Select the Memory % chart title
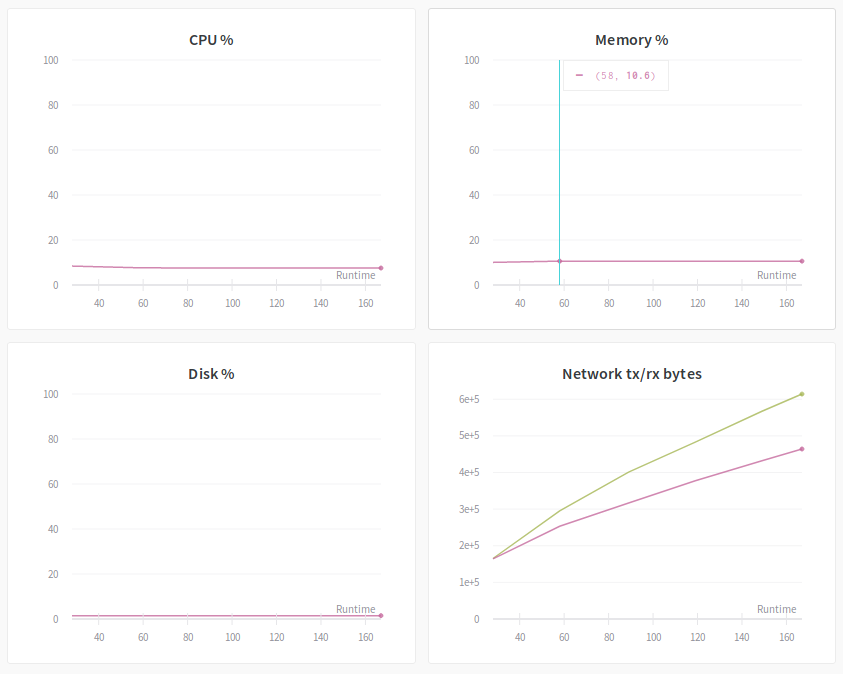This screenshot has width=843, height=674. [631, 40]
